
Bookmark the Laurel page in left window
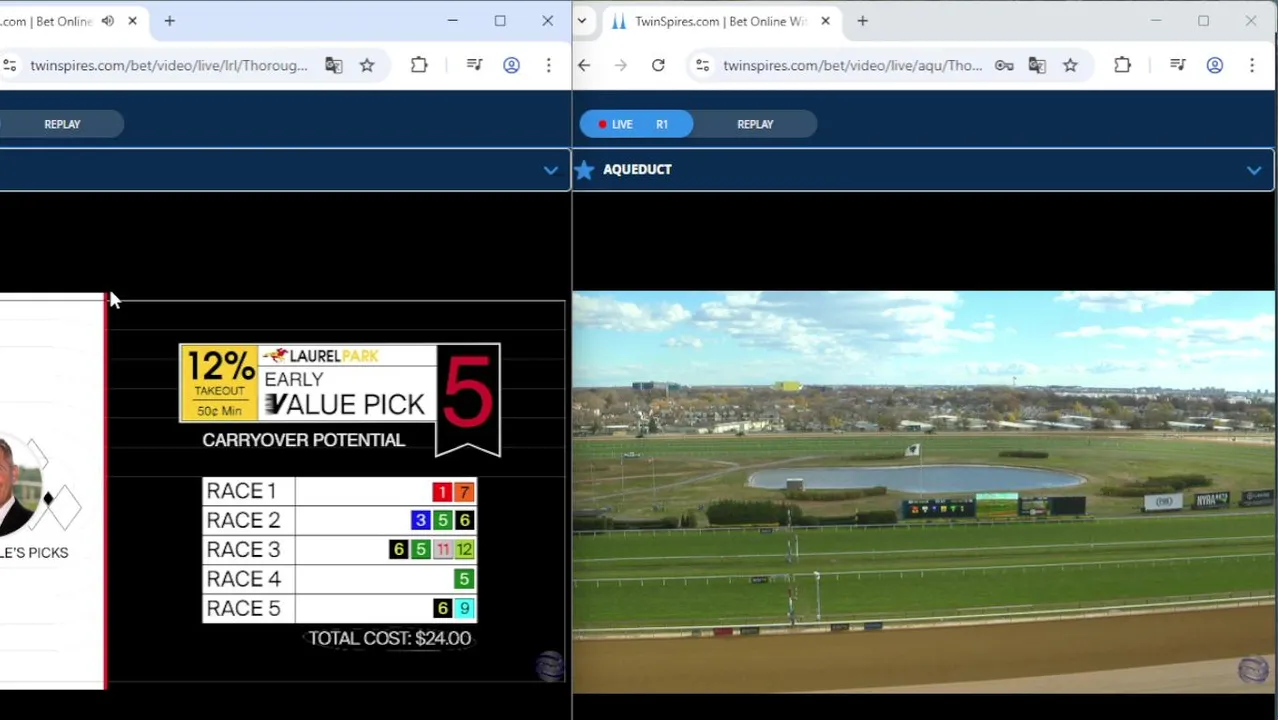[x=367, y=65]
